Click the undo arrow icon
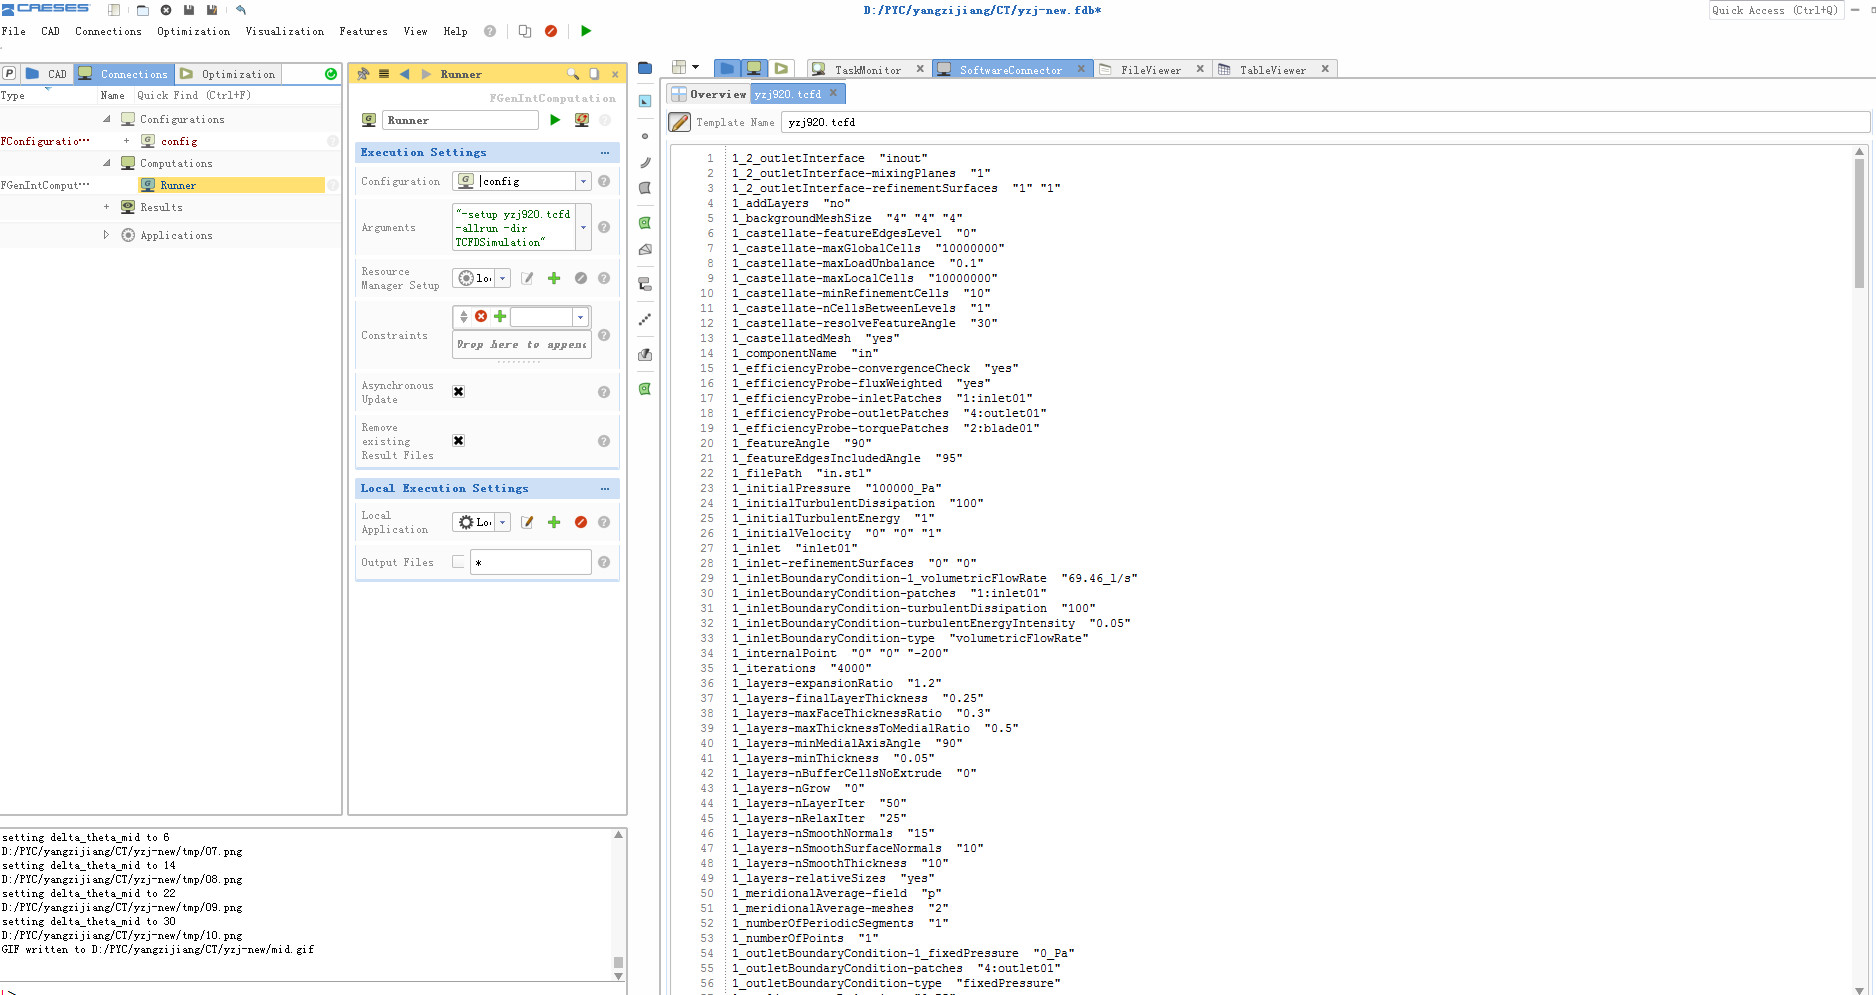The image size is (1876, 995). tap(240, 10)
